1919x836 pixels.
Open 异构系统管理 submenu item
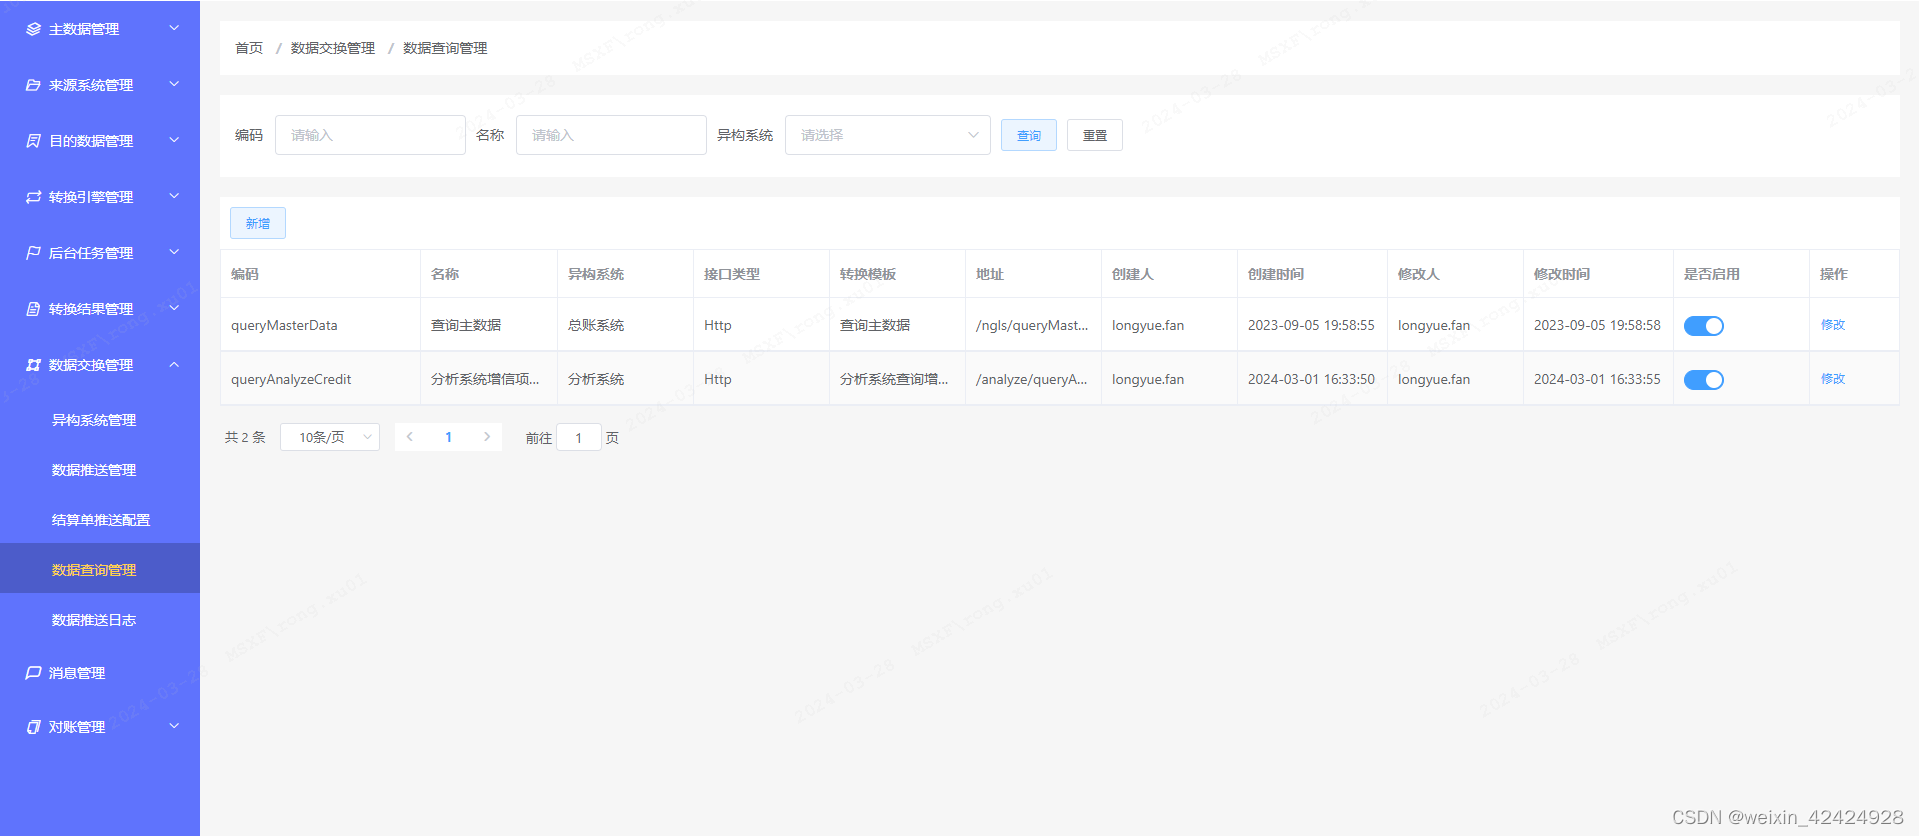pyautogui.click(x=100, y=420)
